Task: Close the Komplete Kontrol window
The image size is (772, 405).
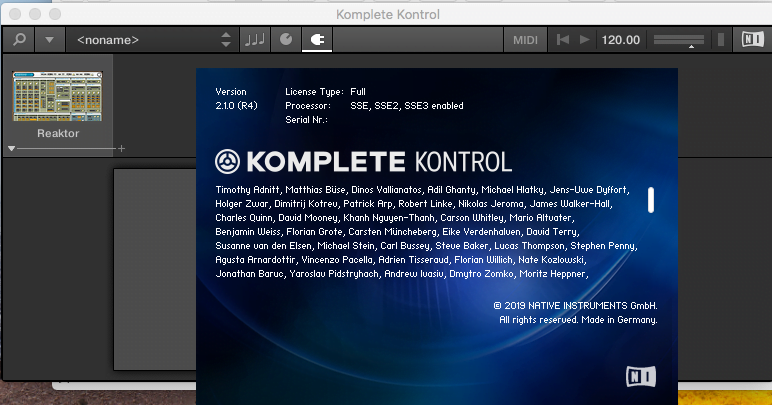Action: (x=15, y=14)
